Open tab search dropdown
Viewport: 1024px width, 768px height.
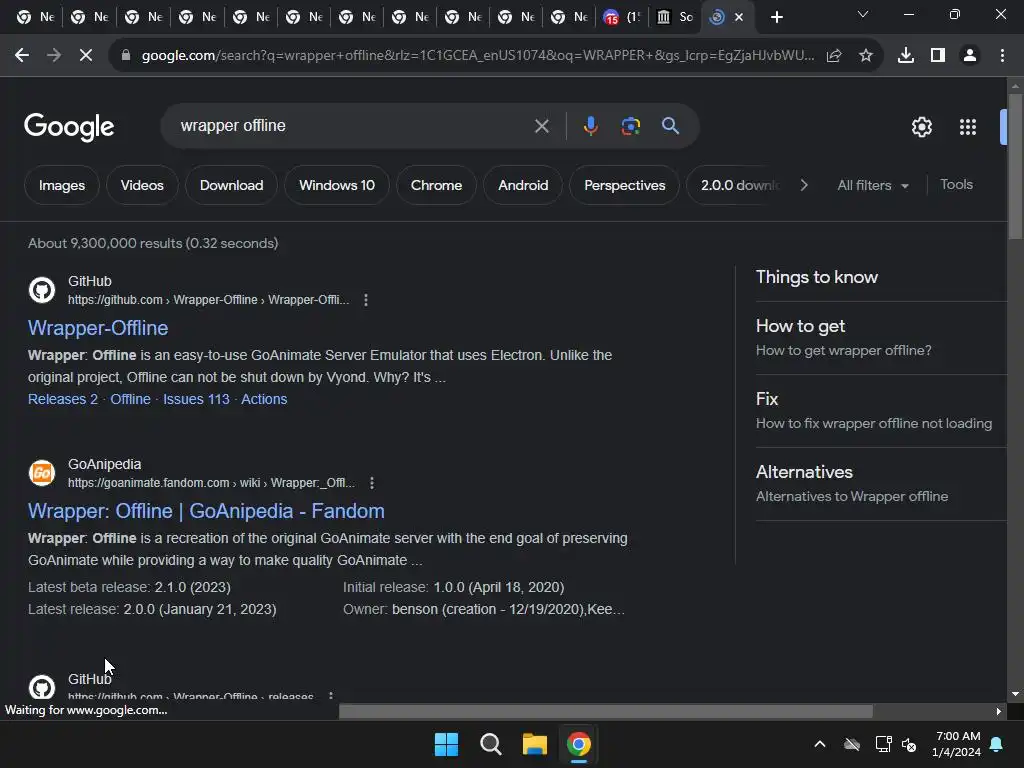point(863,14)
